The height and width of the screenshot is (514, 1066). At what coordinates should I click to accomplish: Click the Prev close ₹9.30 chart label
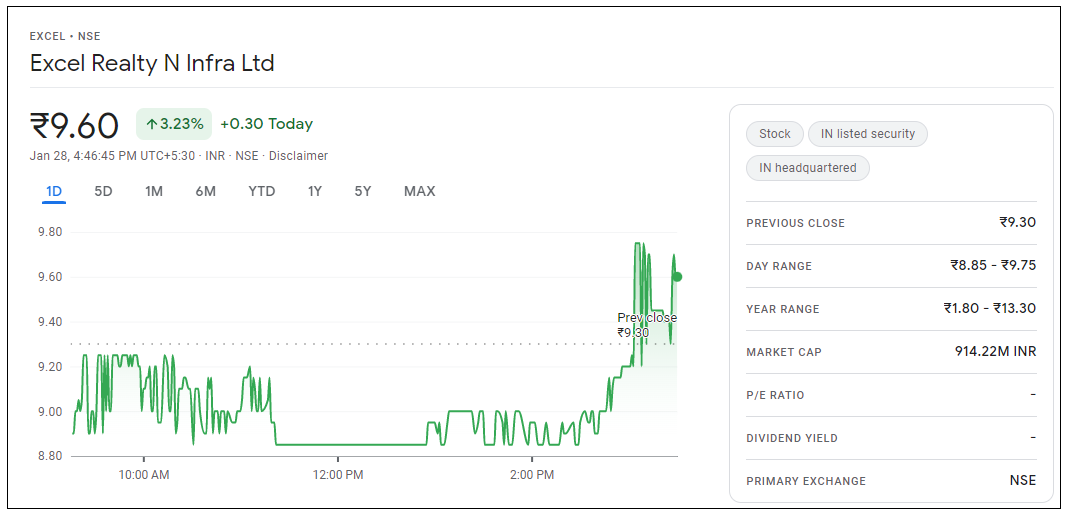[647, 325]
